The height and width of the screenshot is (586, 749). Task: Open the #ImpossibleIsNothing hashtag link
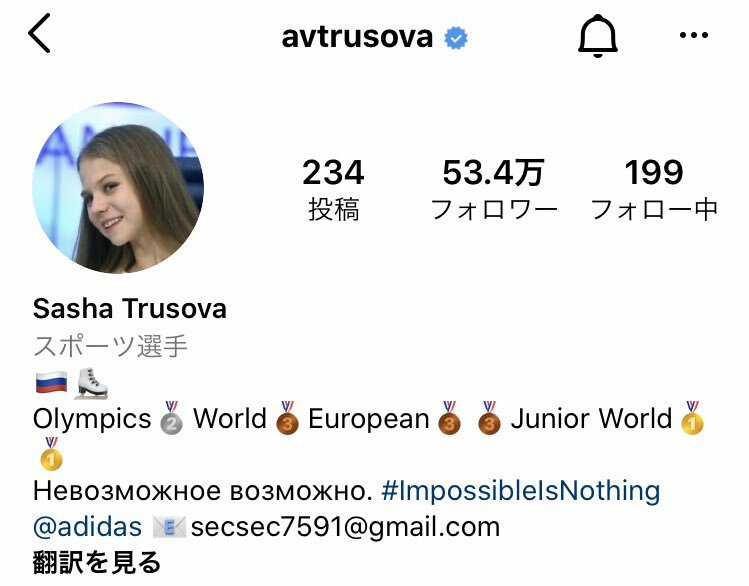[521, 491]
